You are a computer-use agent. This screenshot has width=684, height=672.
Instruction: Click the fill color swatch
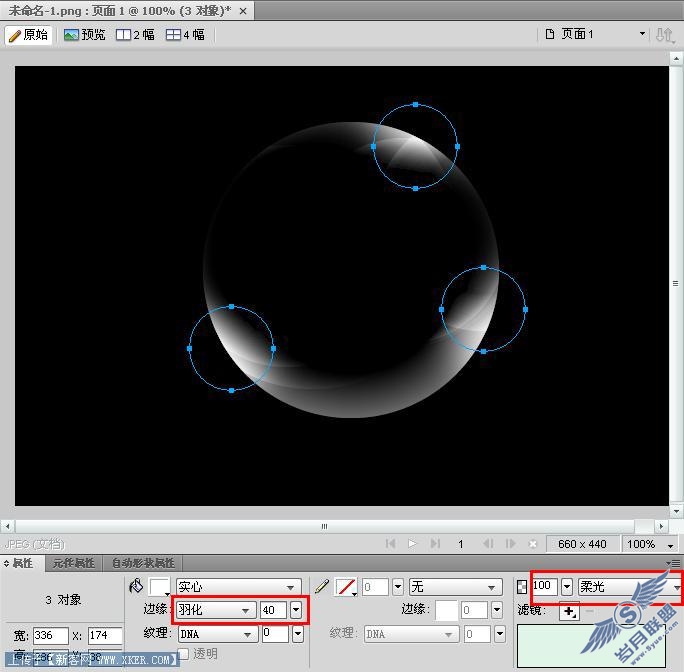(x=159, y=587)
